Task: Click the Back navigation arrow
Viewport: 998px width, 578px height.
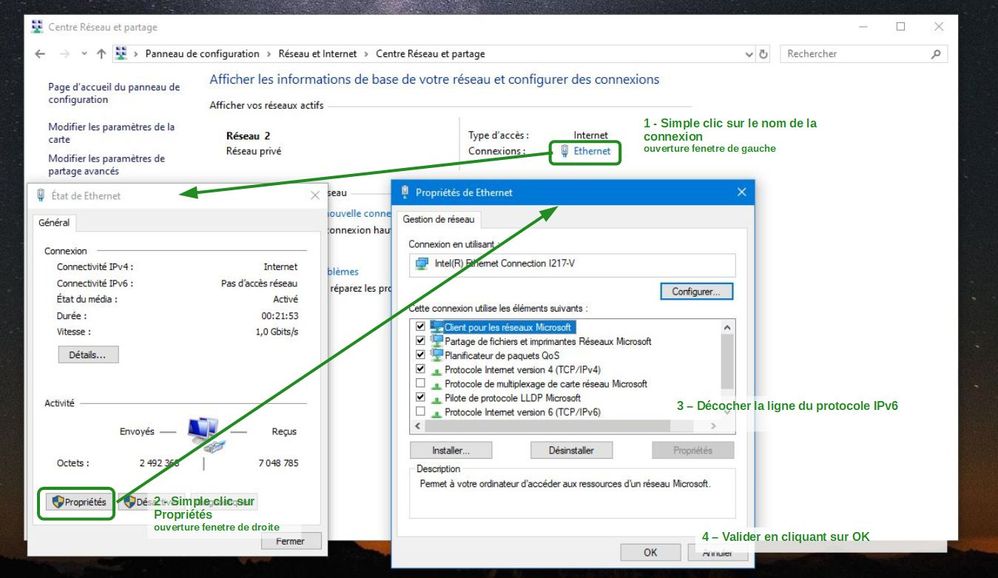Action: tap(40, 54)
